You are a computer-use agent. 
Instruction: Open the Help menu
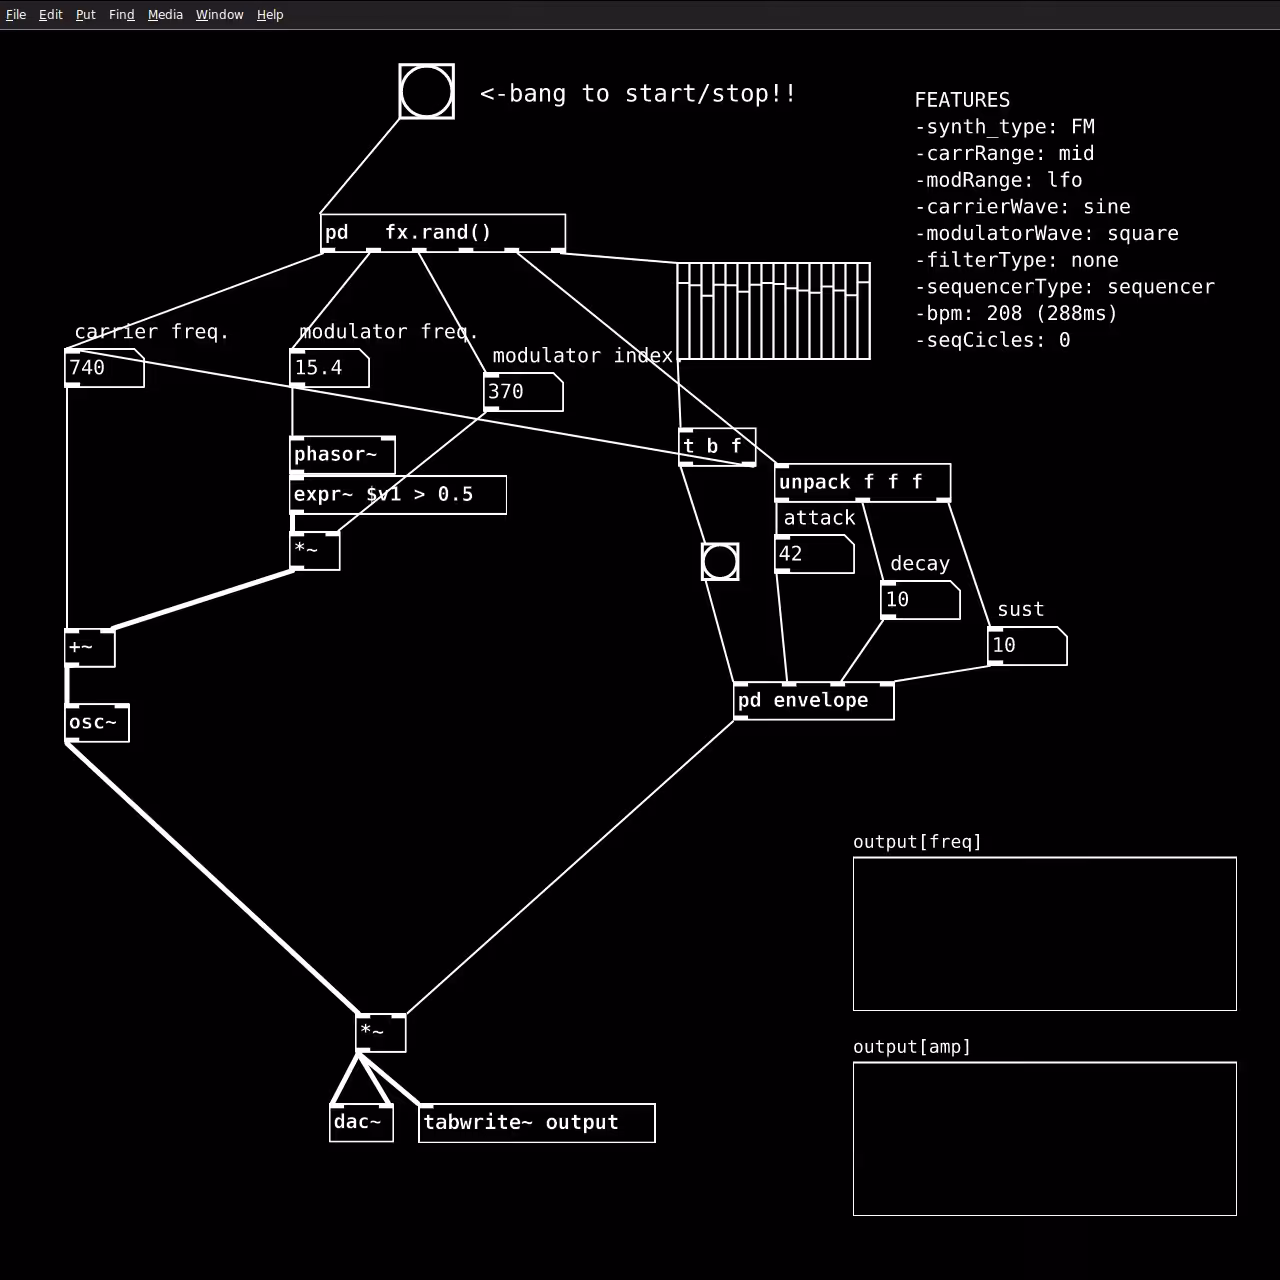(x=270, y=15)
